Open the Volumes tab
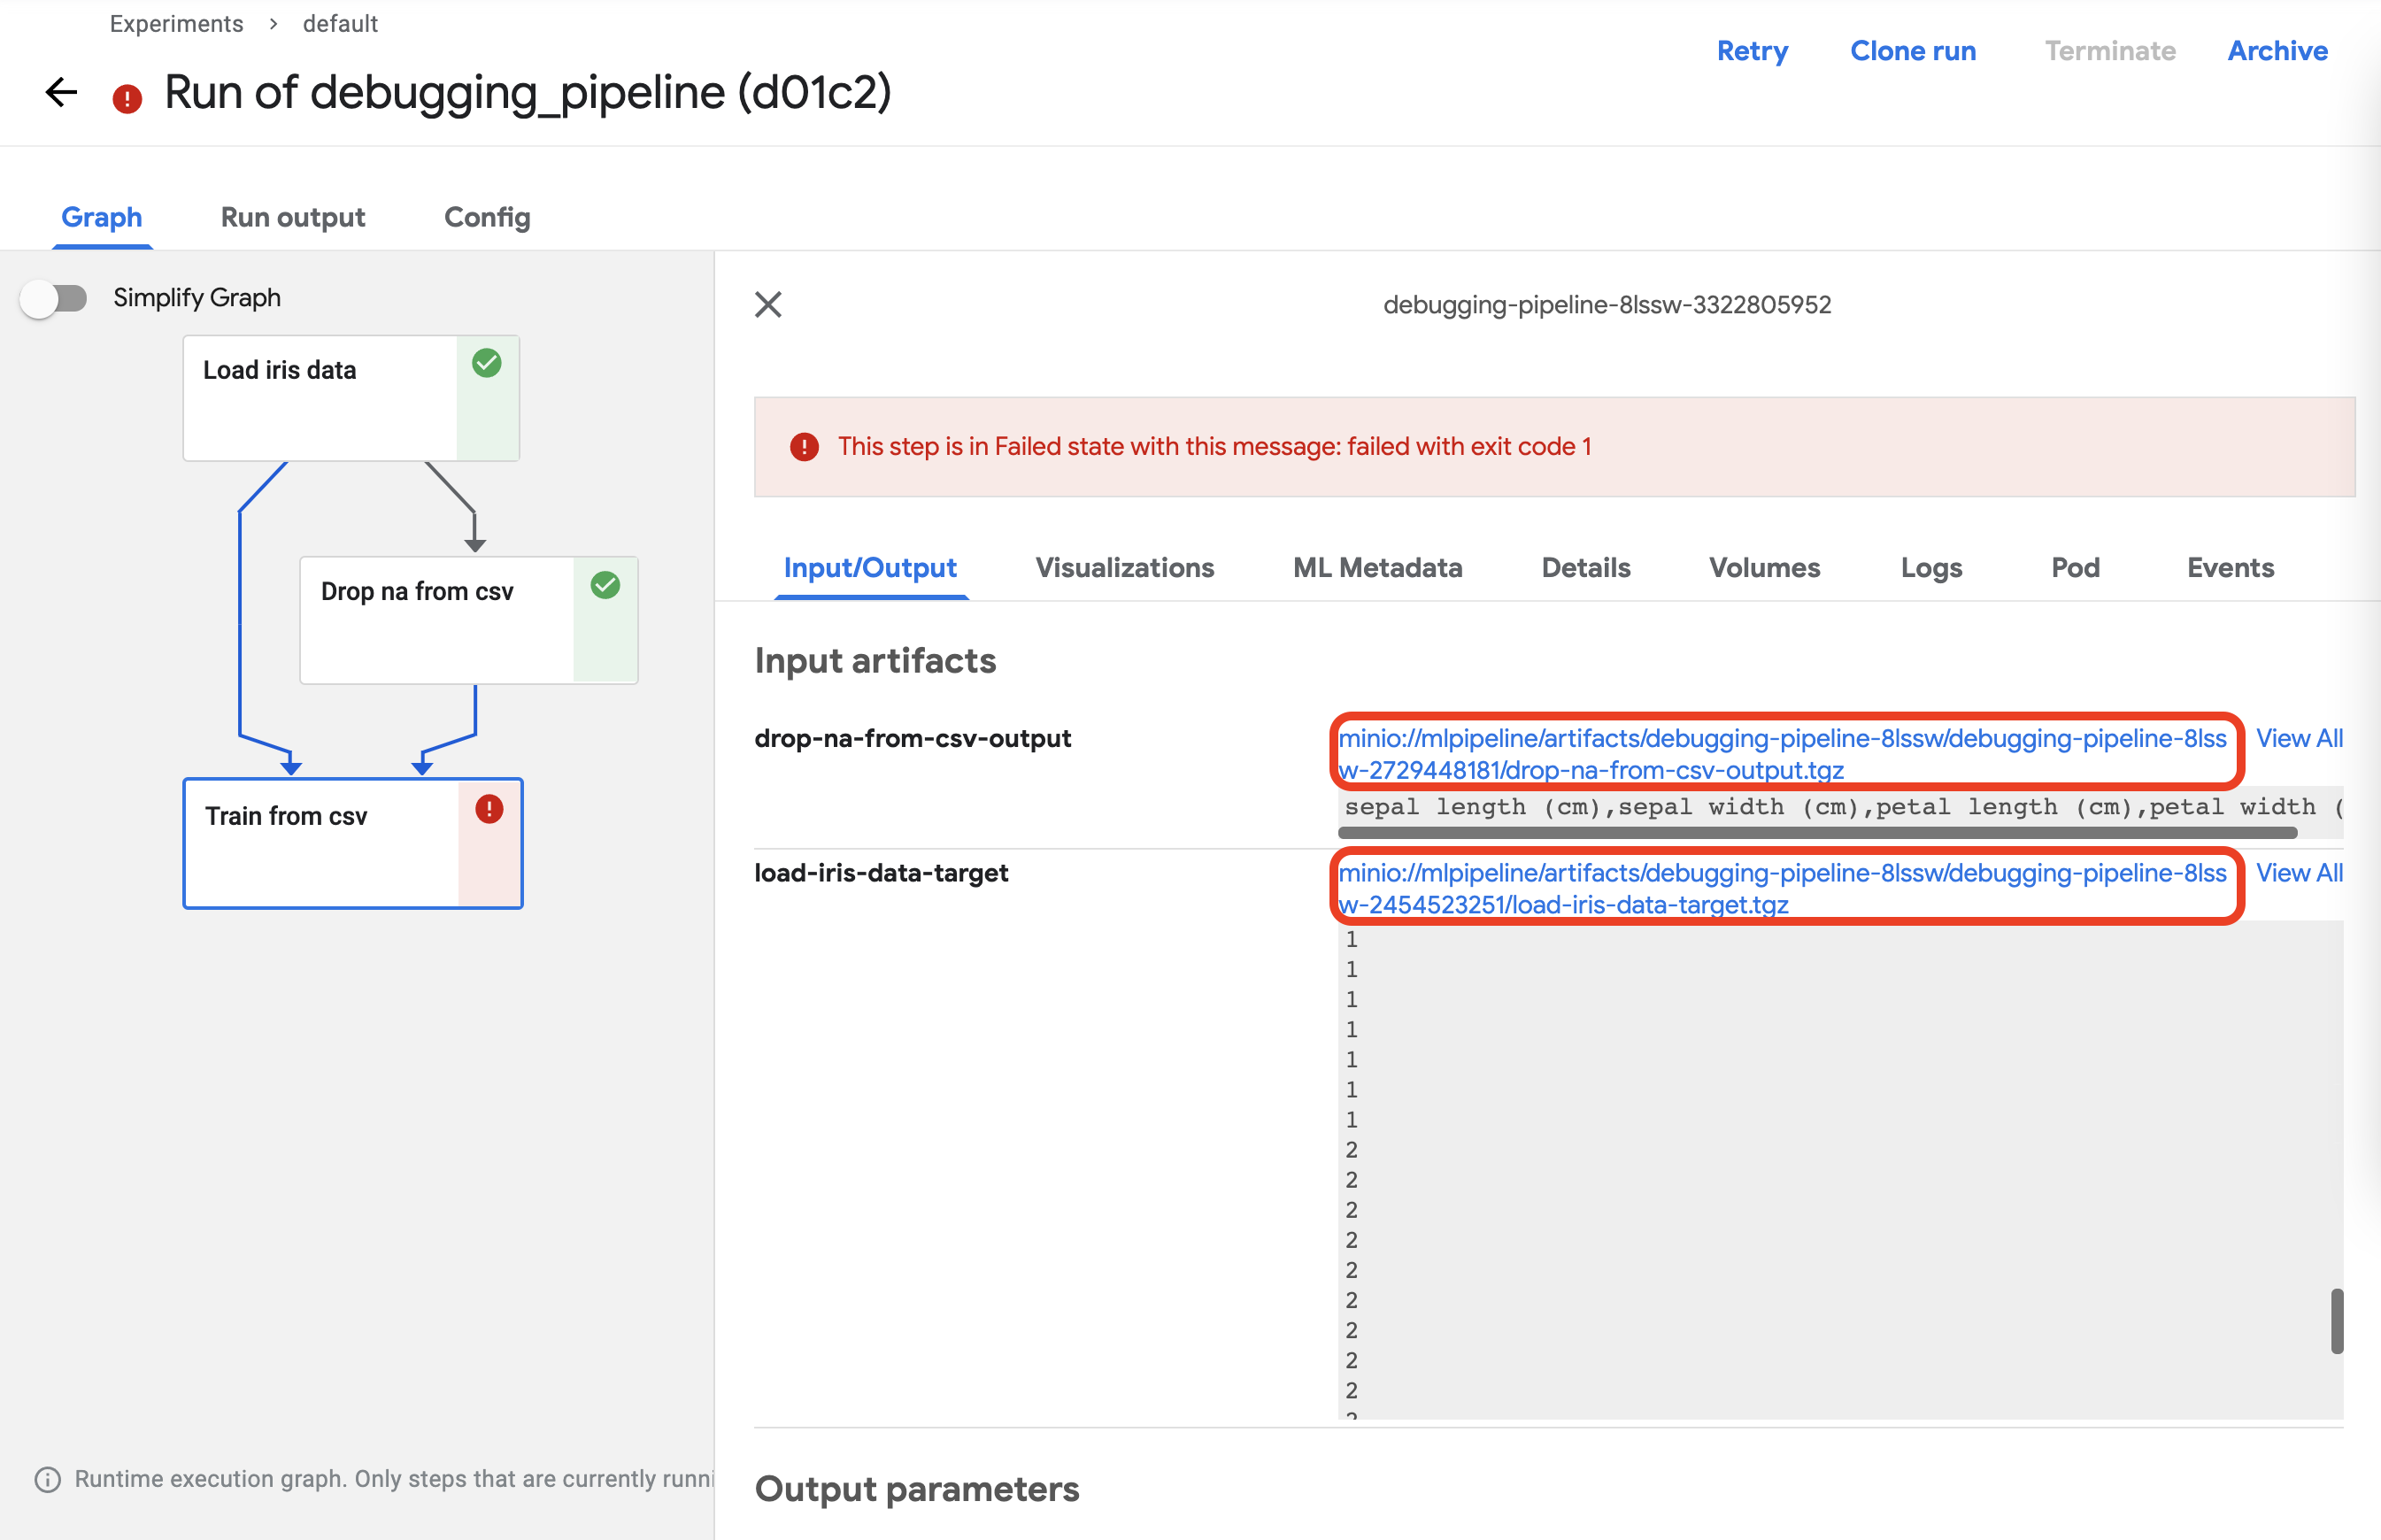2381x1540 pixels. click(x=1764, y=567)
